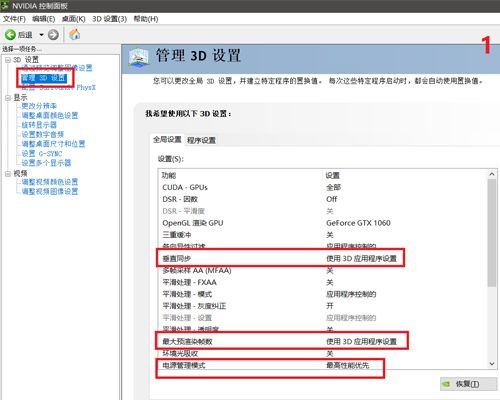This screenshot has width=500, height=400.
Task: Open the 3D 设置(3) menu
Action: click(x=110, y=19)
